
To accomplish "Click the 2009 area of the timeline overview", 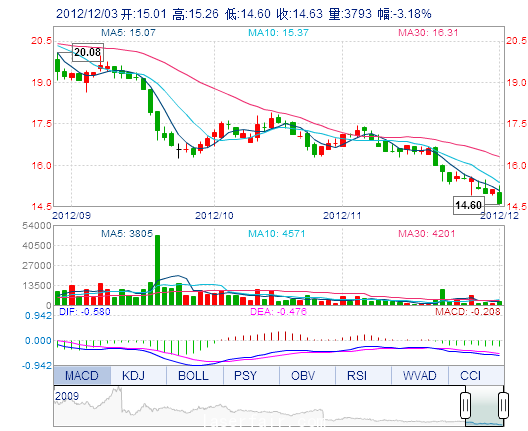I will click(67, 396).
